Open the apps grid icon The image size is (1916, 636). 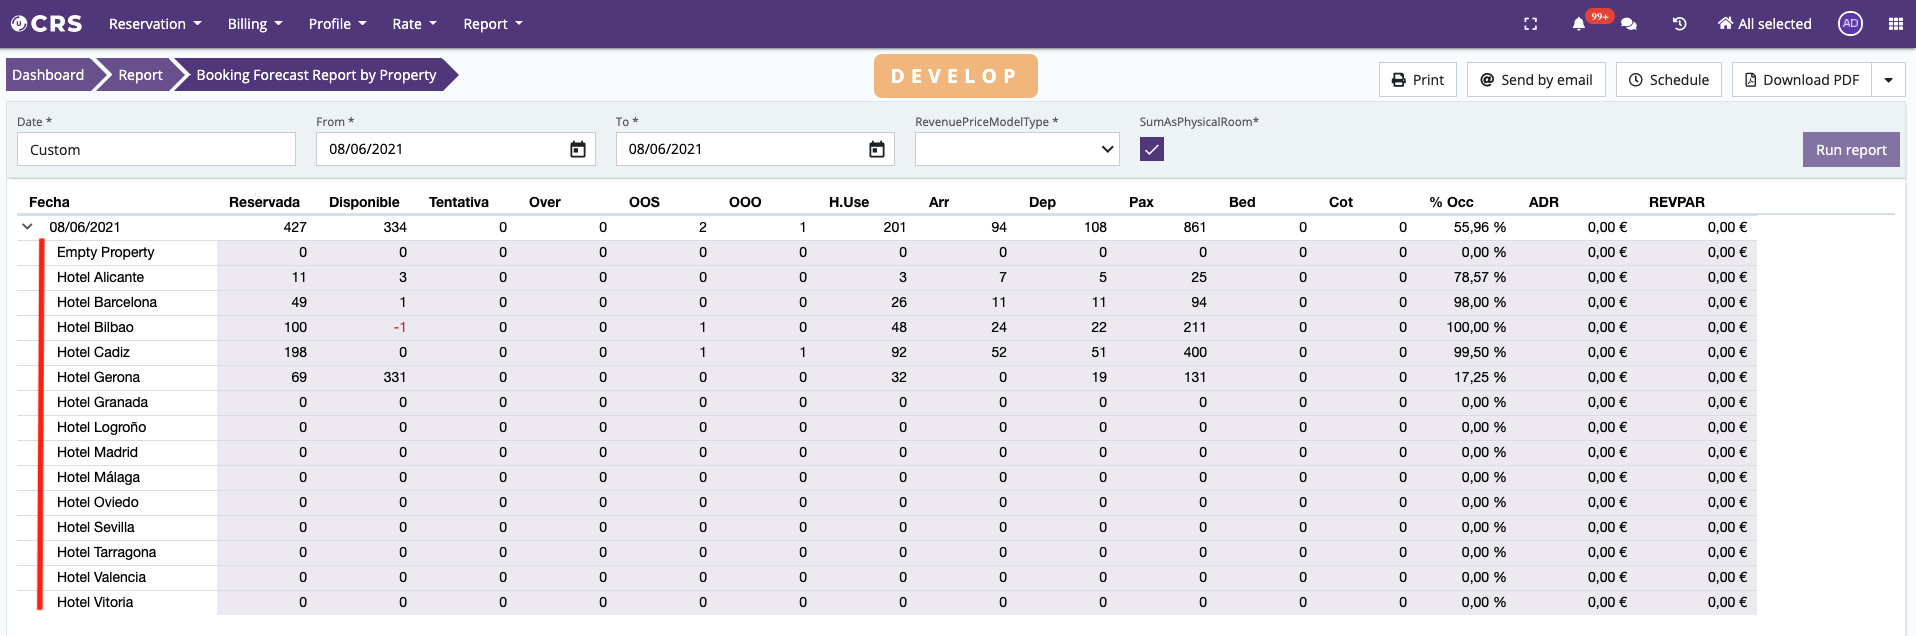(1895, 24)
